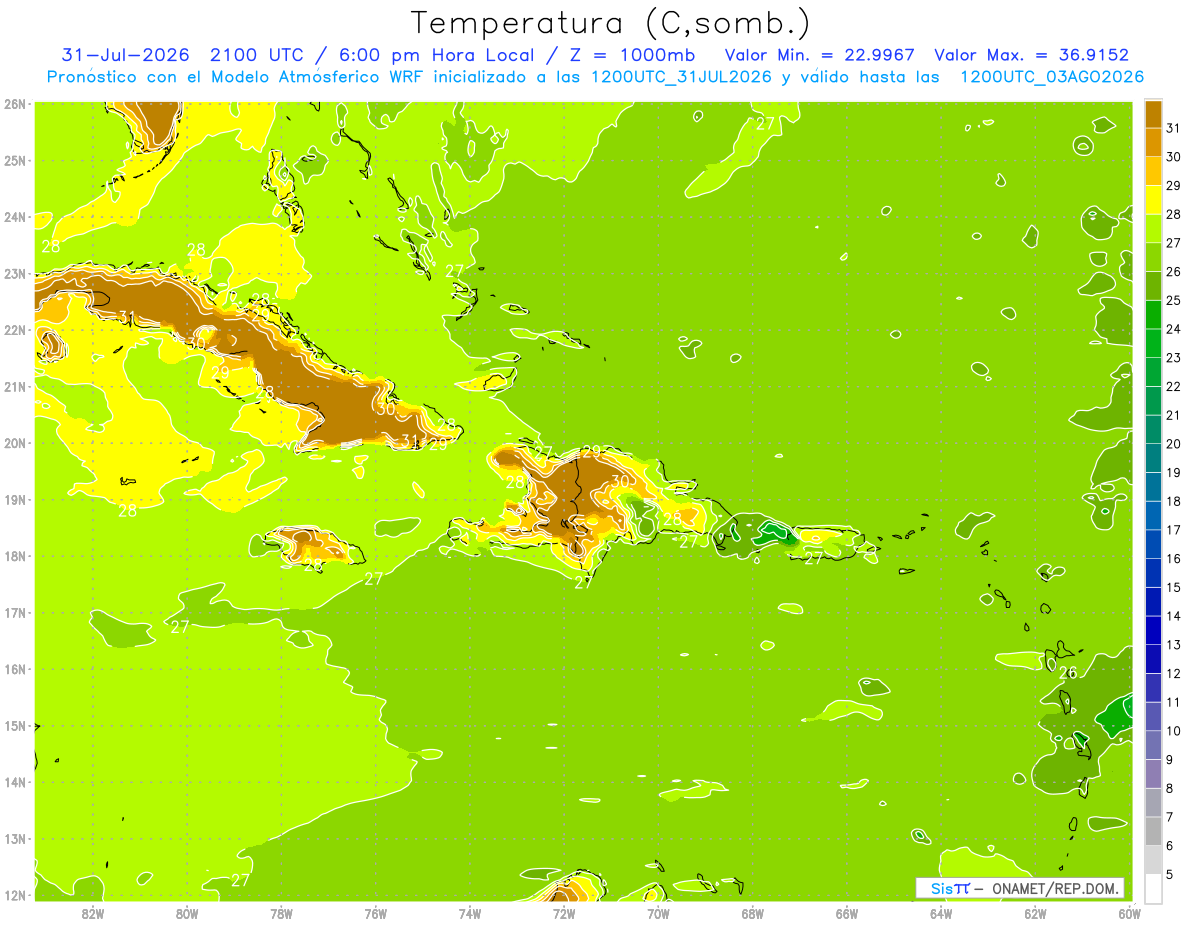Click value 21 in the color legend
The width and height of the screenshot is (1200, 927).
coord(1174,415)
